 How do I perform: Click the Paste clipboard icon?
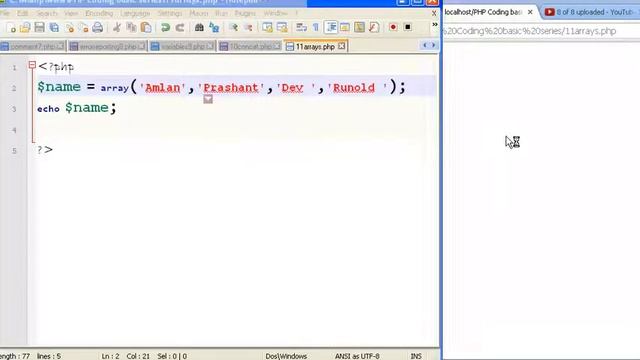(146, 28)
